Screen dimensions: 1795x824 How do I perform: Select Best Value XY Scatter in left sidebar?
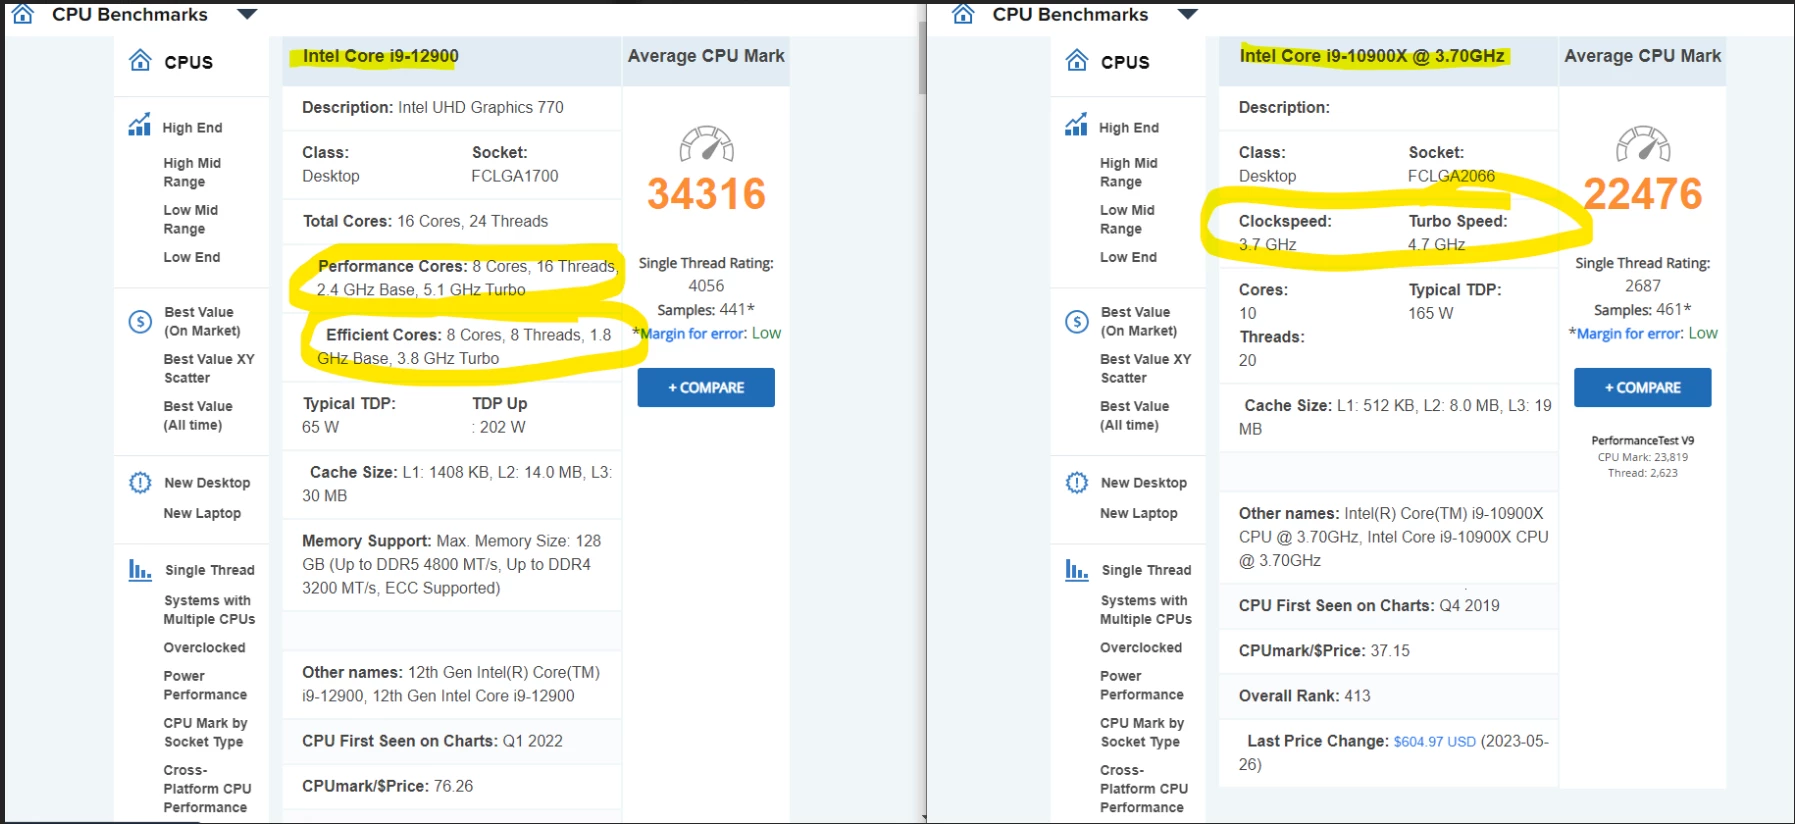coord(209,368)
